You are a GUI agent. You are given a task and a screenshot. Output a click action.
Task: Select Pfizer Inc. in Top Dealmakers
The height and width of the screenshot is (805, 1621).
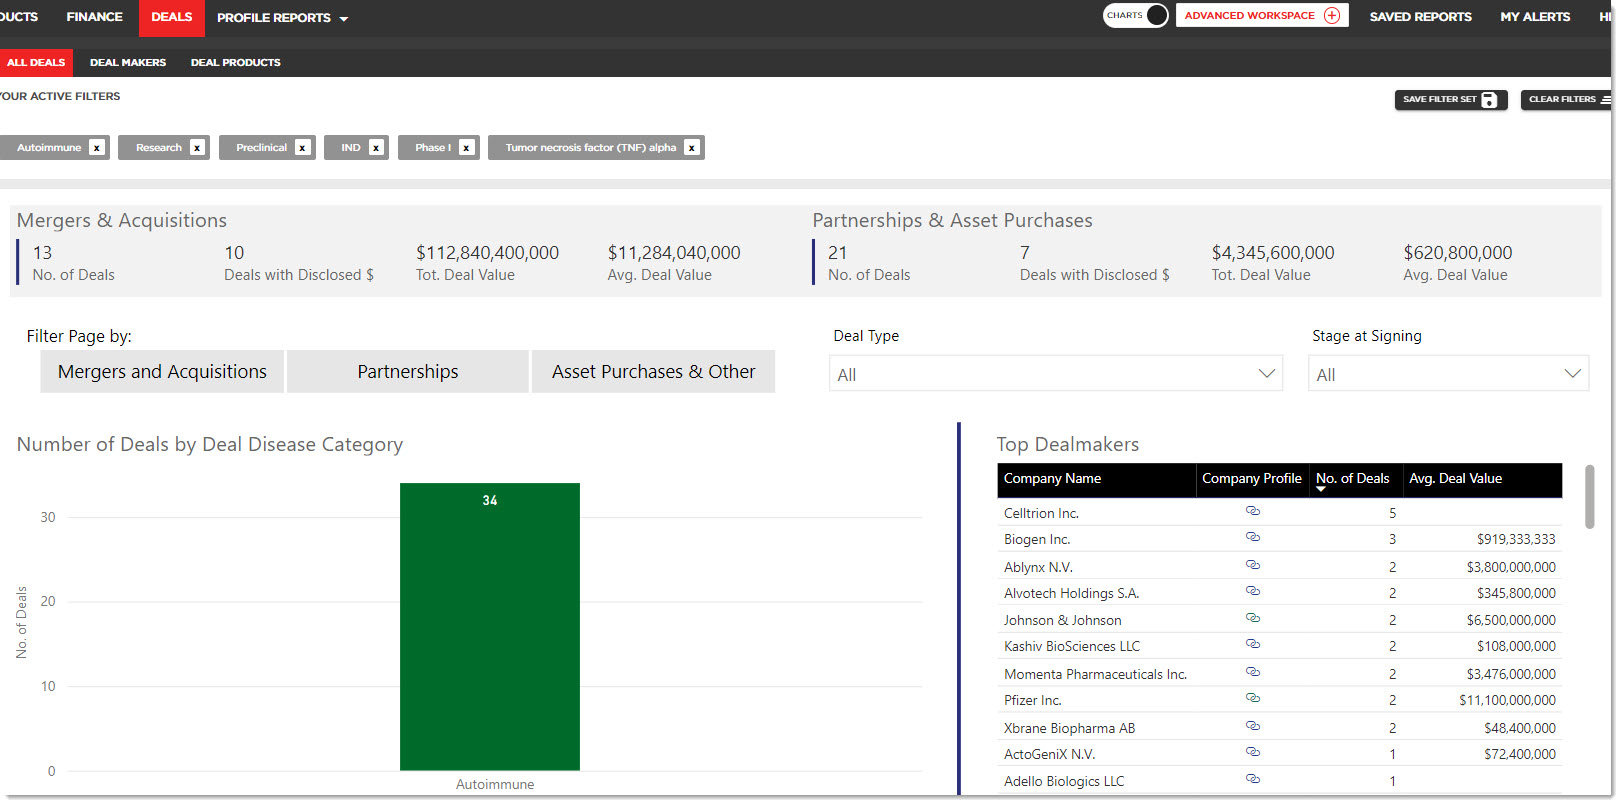(1033, 701)
